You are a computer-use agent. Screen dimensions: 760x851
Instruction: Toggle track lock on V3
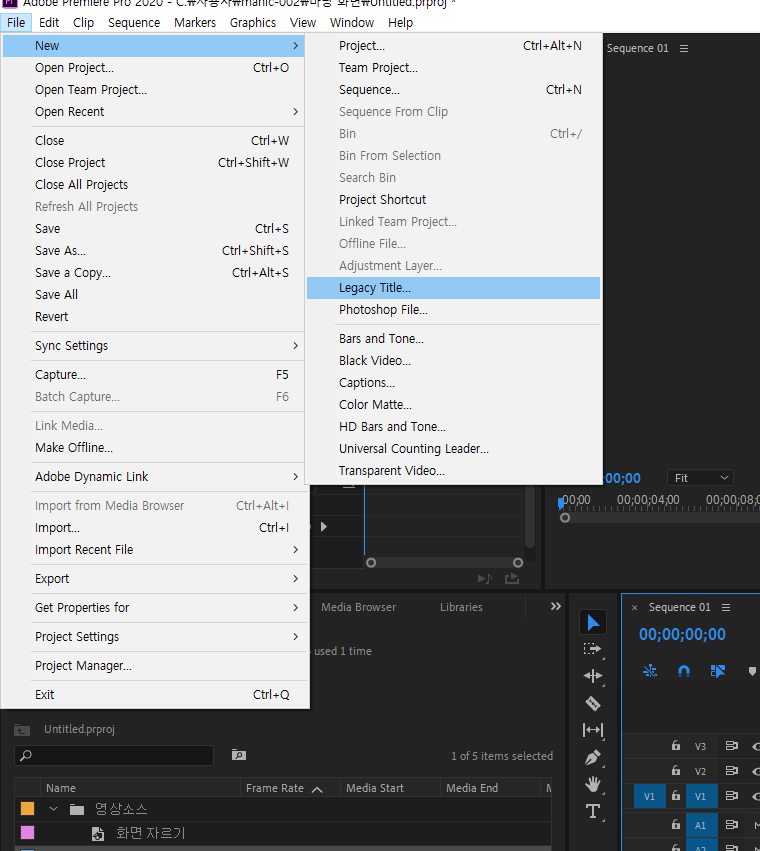(676, 745)
